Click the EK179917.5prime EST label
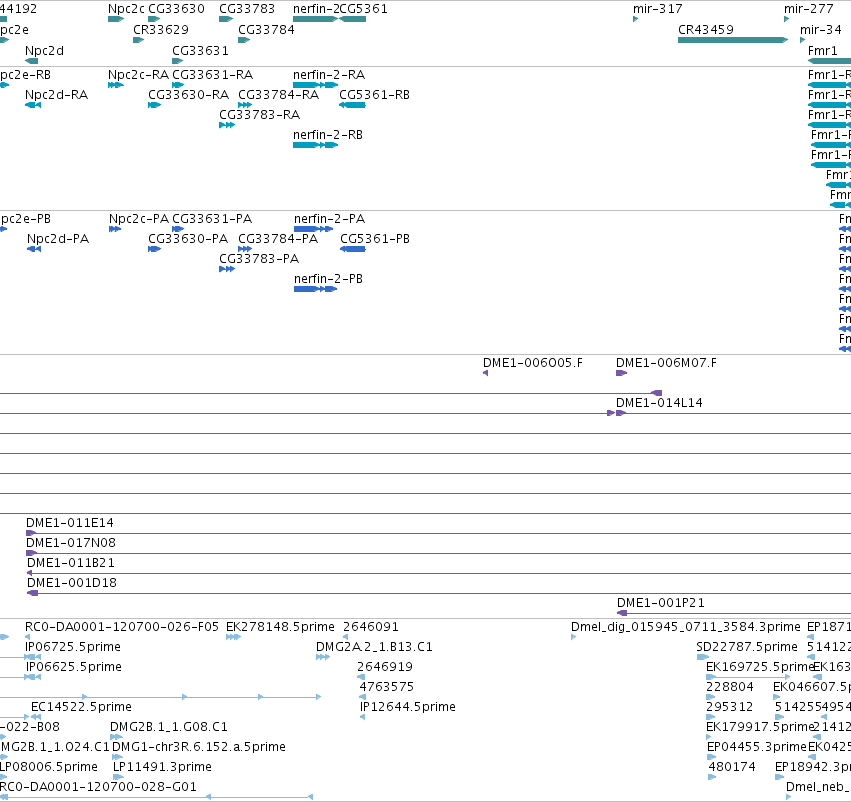 click(760, 727)
